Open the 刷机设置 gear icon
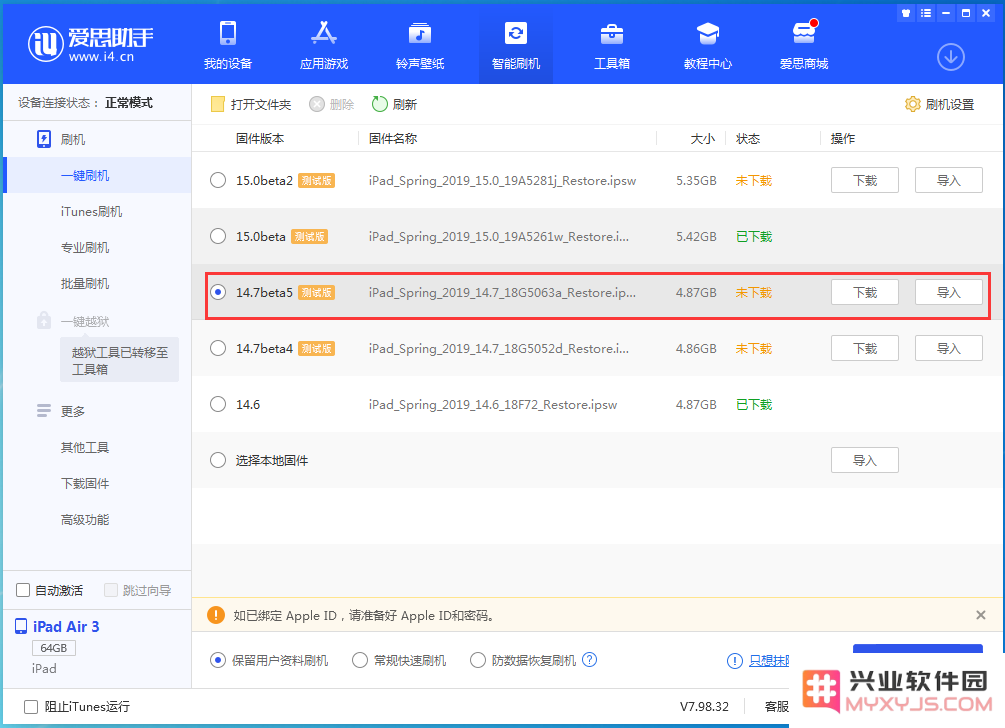This screenshot has height=728, width=1005. 912,104
